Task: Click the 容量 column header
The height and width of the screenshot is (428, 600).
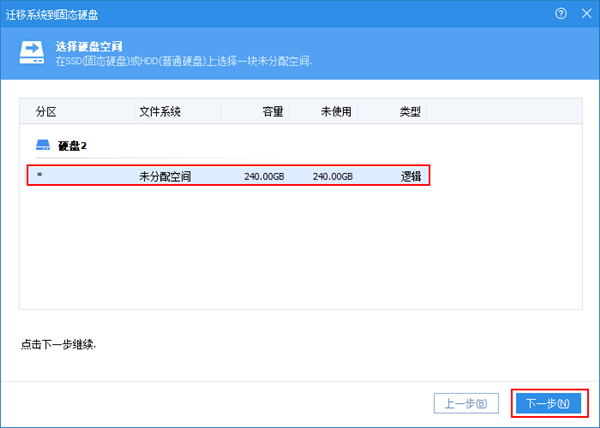Action: tap(272, 111)
